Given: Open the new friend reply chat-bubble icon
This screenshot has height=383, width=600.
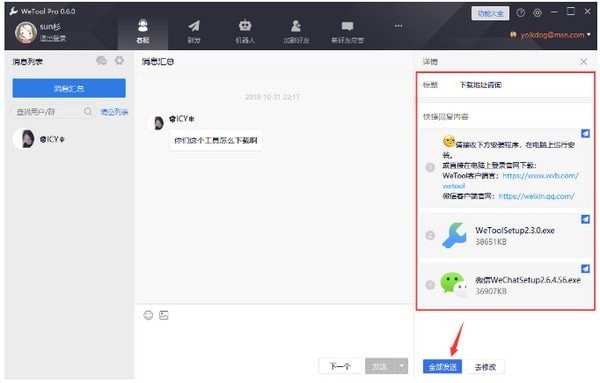Looking at the screenshot, I should pos(347,31).
